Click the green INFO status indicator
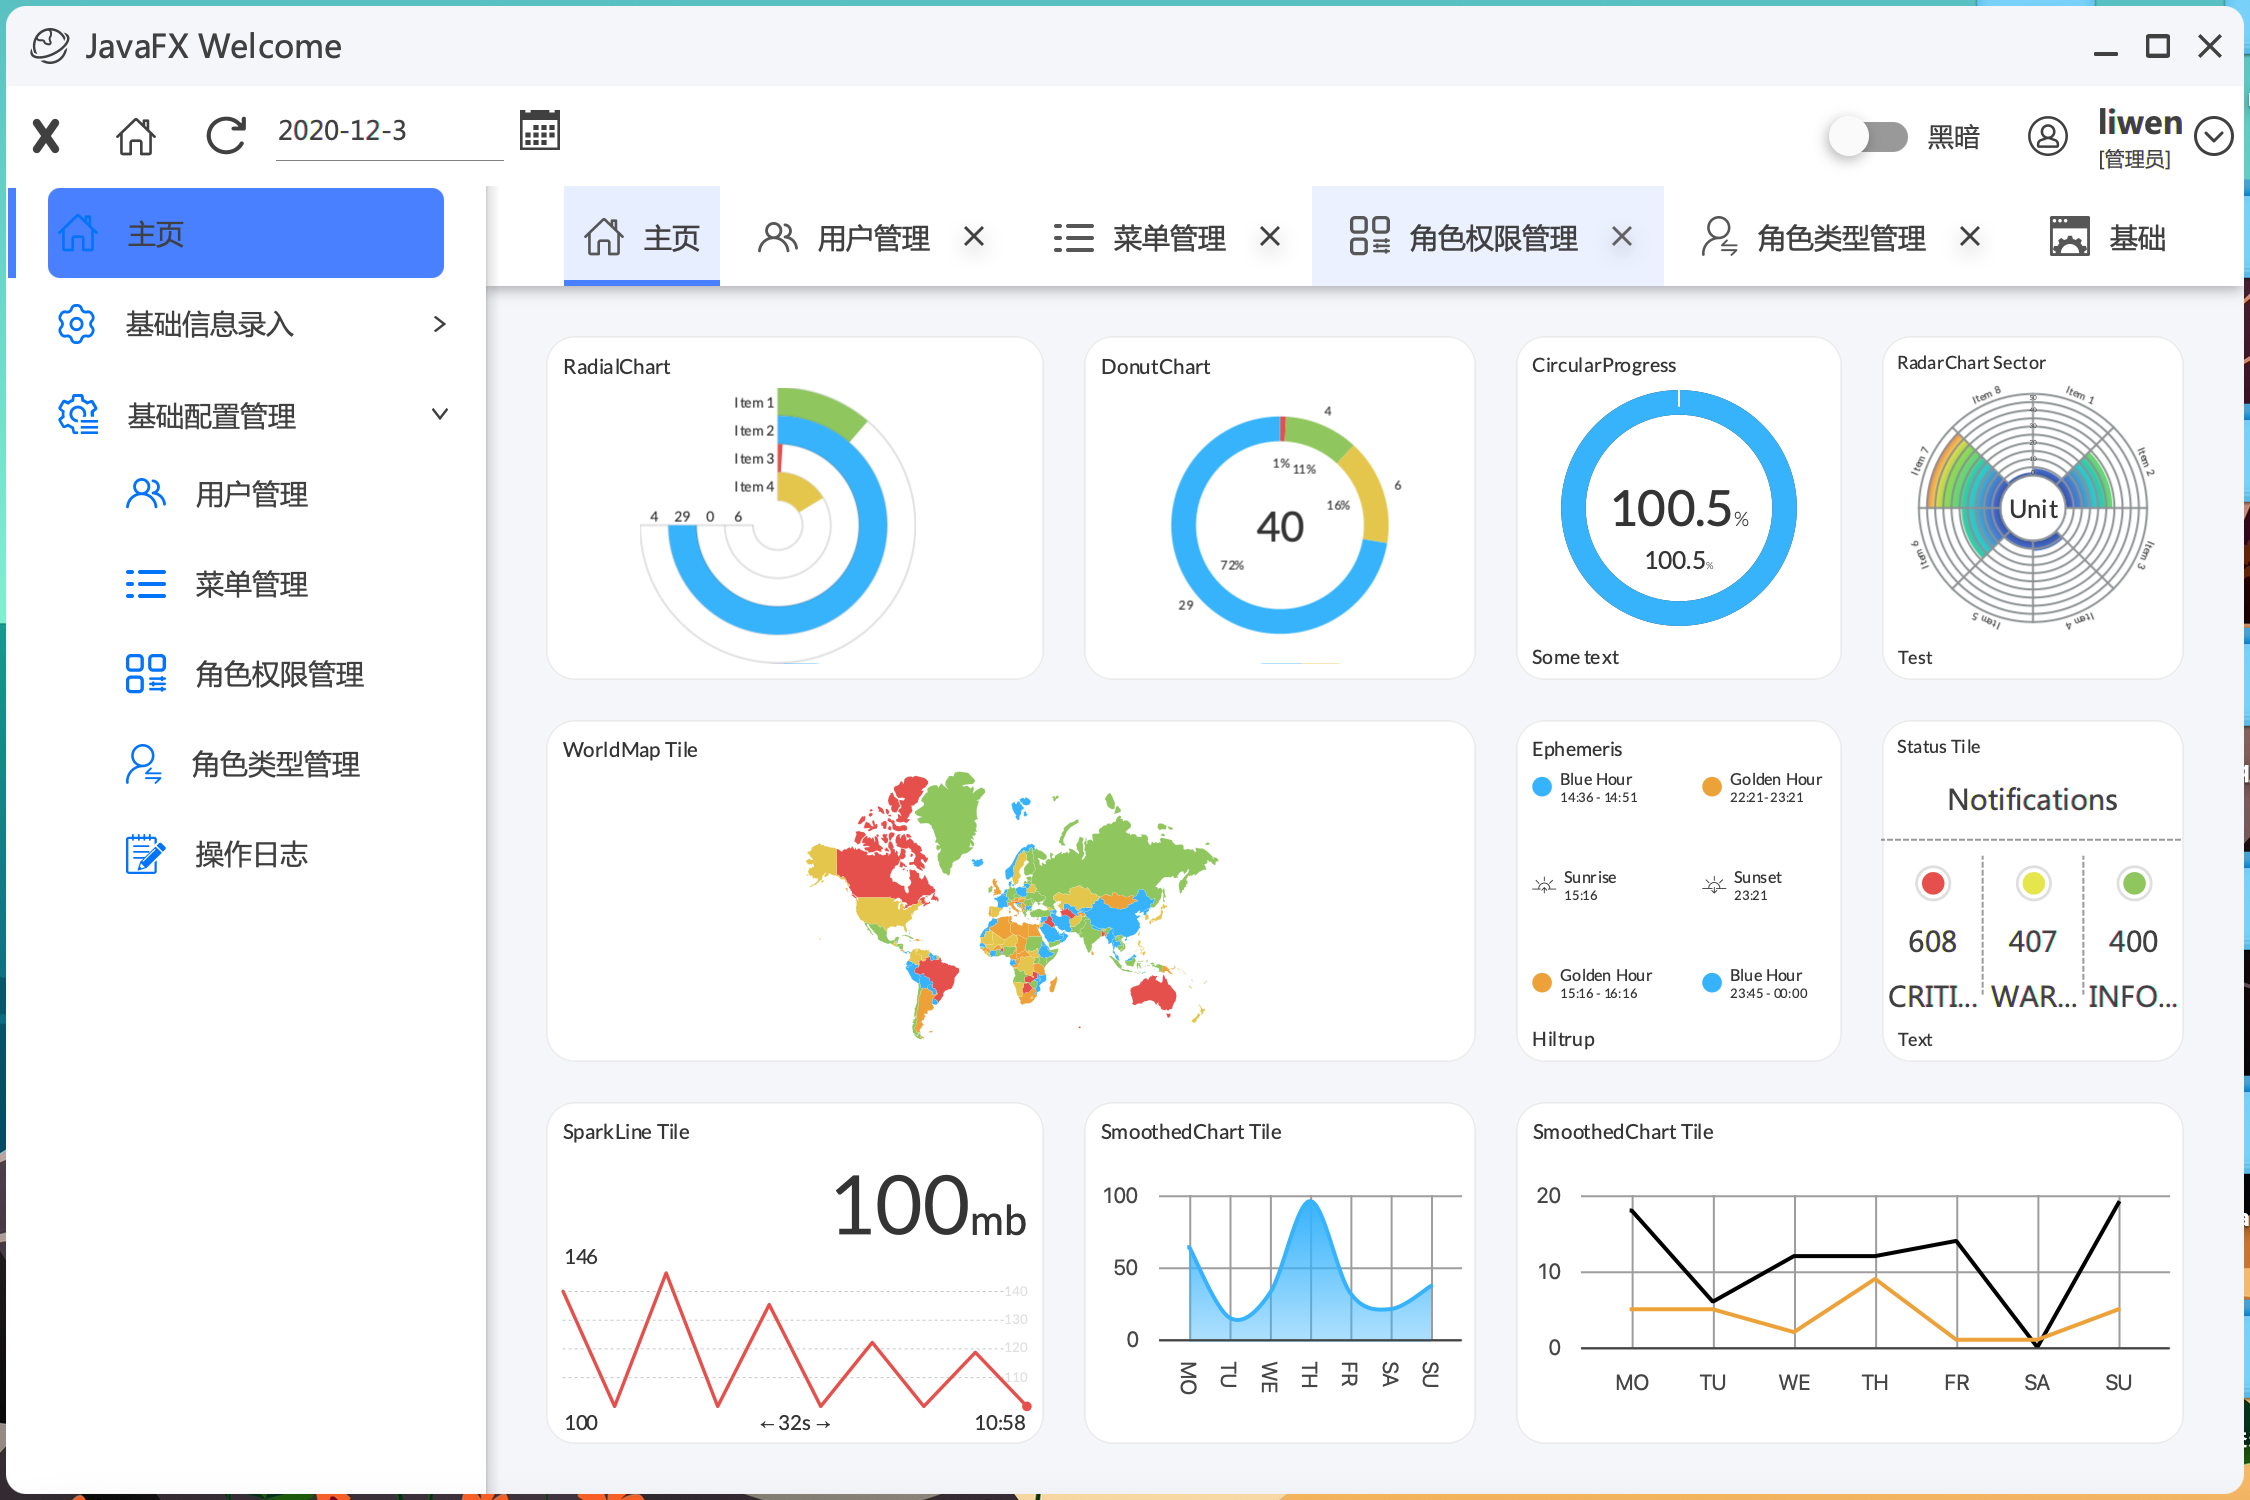This screenshot has width=2250, height=1500. (x=2133, y=883)
